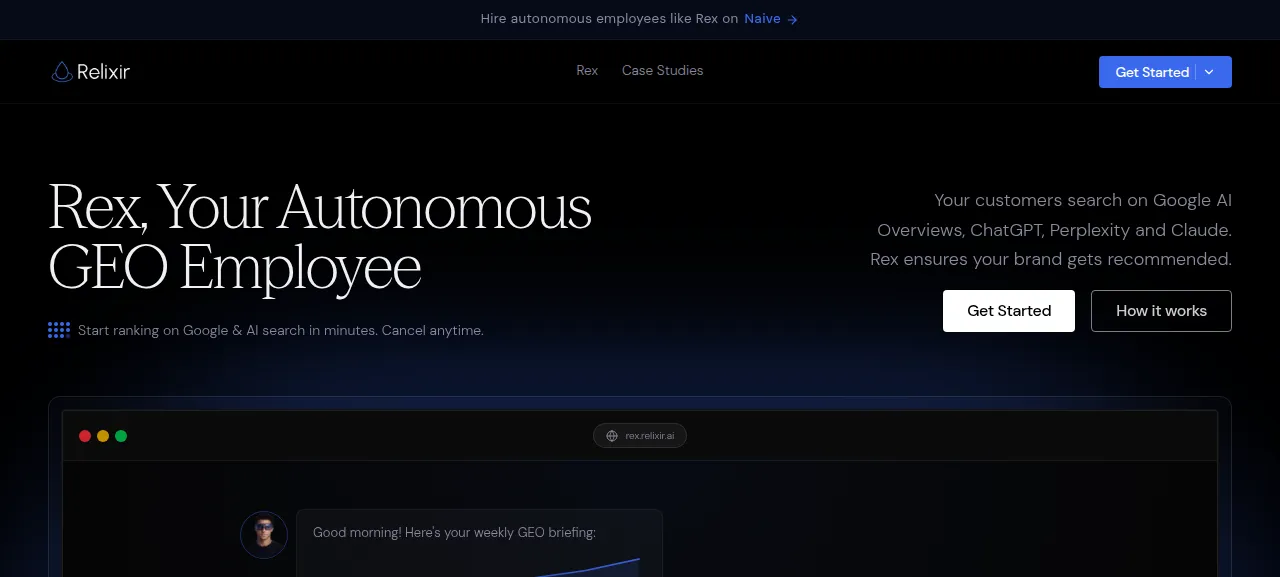The height and width of the screenshot is (577, 1280).
Task: Open the Rex navigation item
Action: (587, 70)
